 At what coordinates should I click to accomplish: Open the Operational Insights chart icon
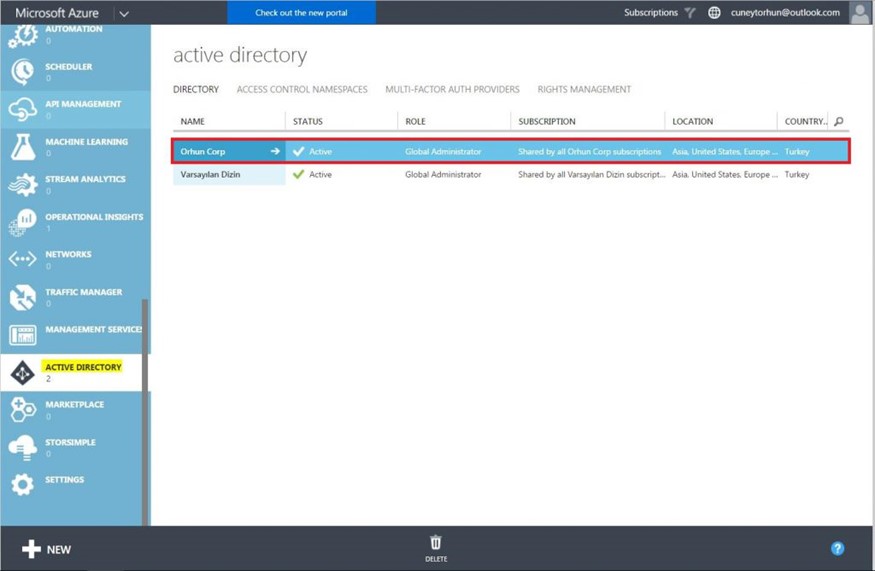(22, 222)
